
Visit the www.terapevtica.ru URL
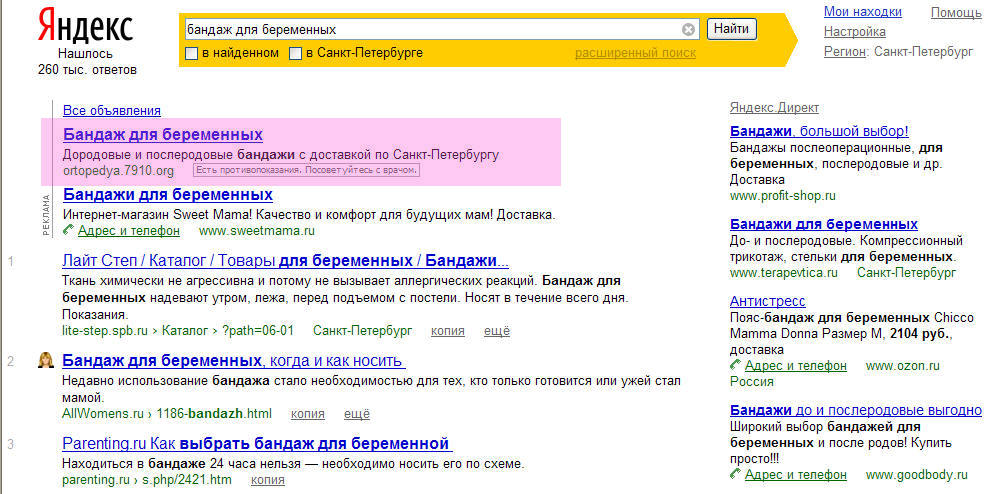tap(784, 273)
